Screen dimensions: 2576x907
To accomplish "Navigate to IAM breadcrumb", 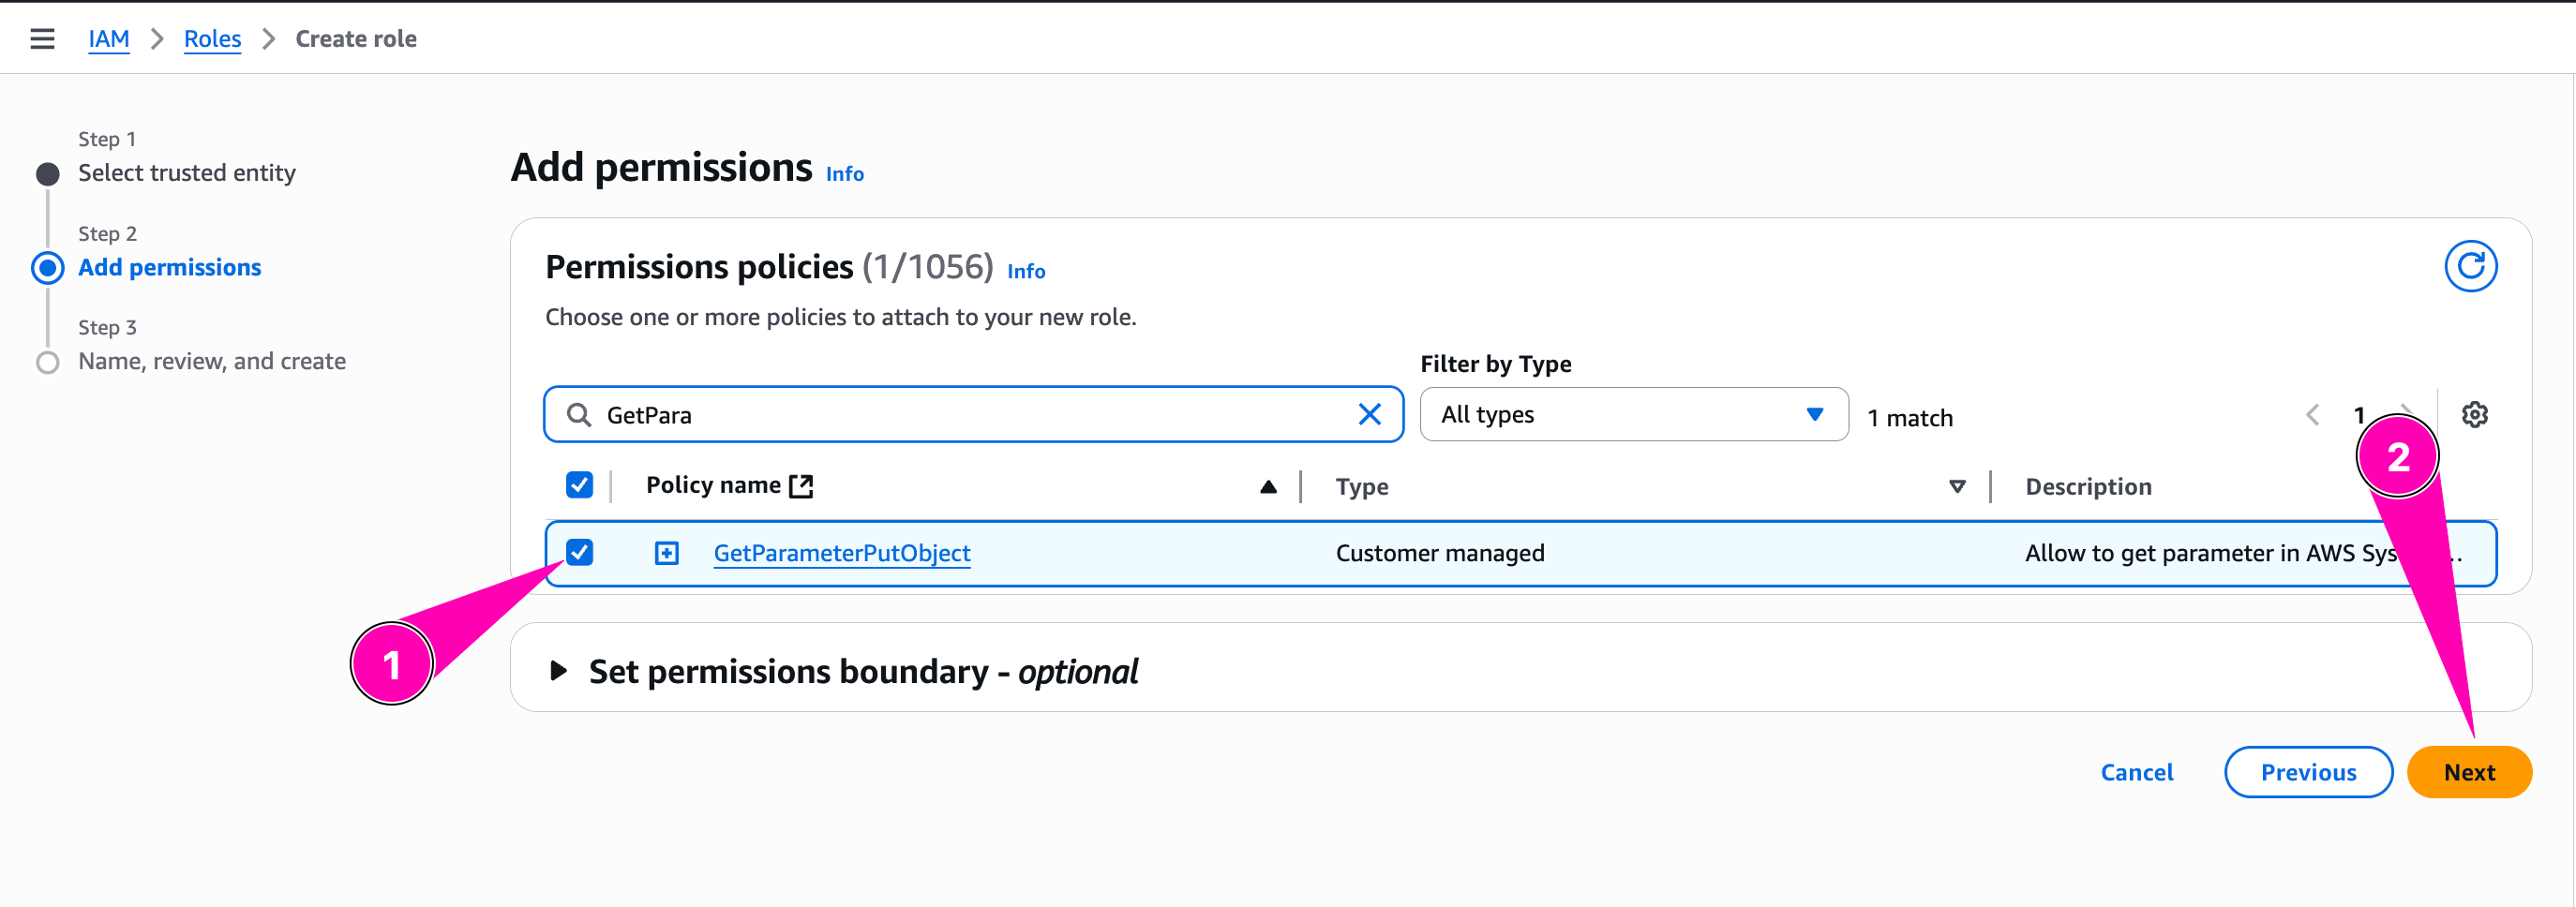I will point(108,39).
